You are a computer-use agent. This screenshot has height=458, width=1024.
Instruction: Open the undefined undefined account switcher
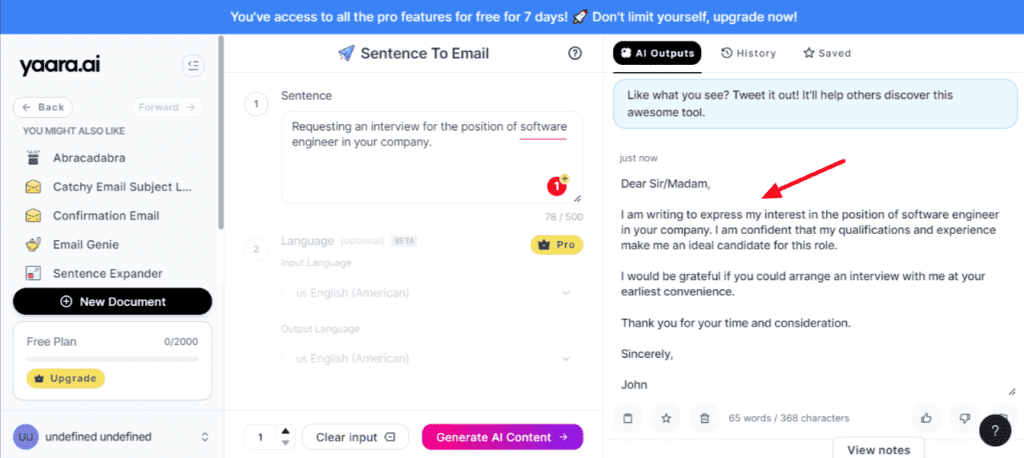pos(112,436)
